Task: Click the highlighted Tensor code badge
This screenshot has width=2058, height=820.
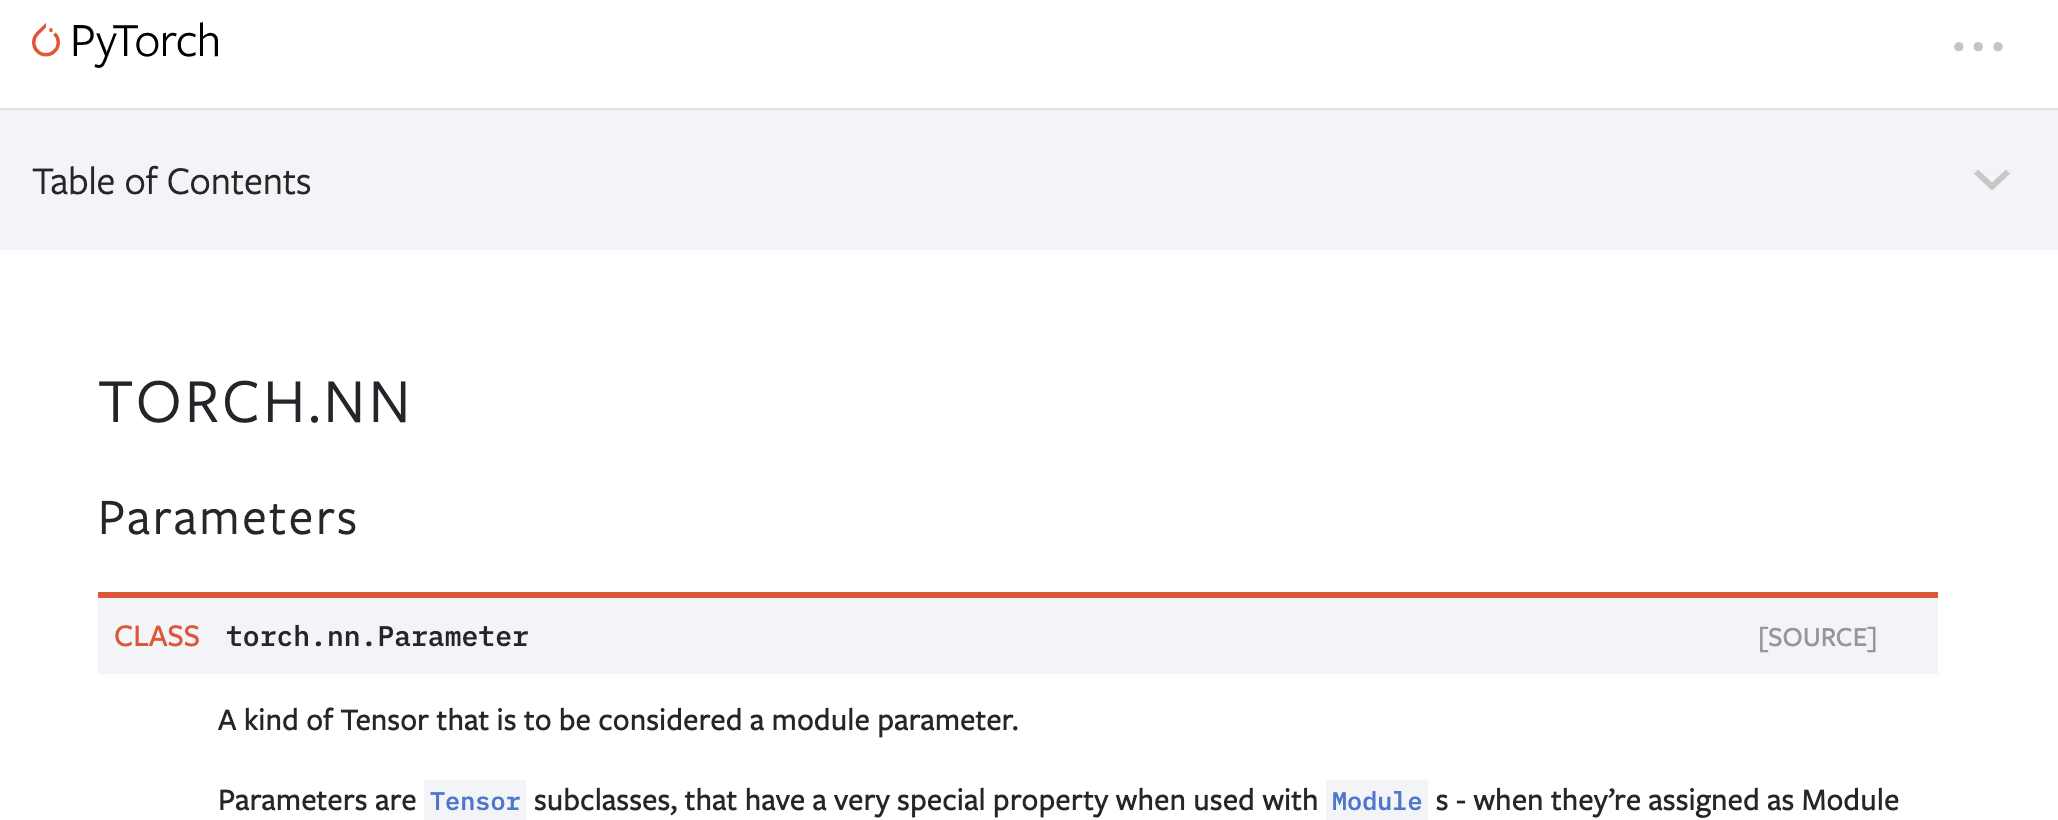Action: (x=474, y=800)
